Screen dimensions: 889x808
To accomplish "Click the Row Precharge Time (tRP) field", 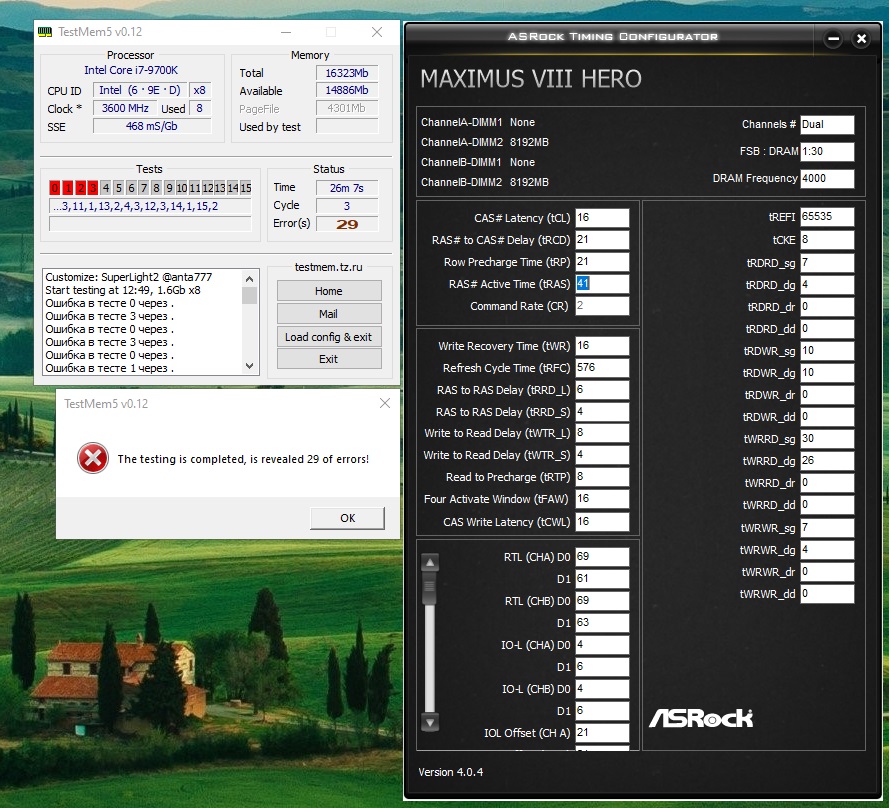I will [602, 262].
